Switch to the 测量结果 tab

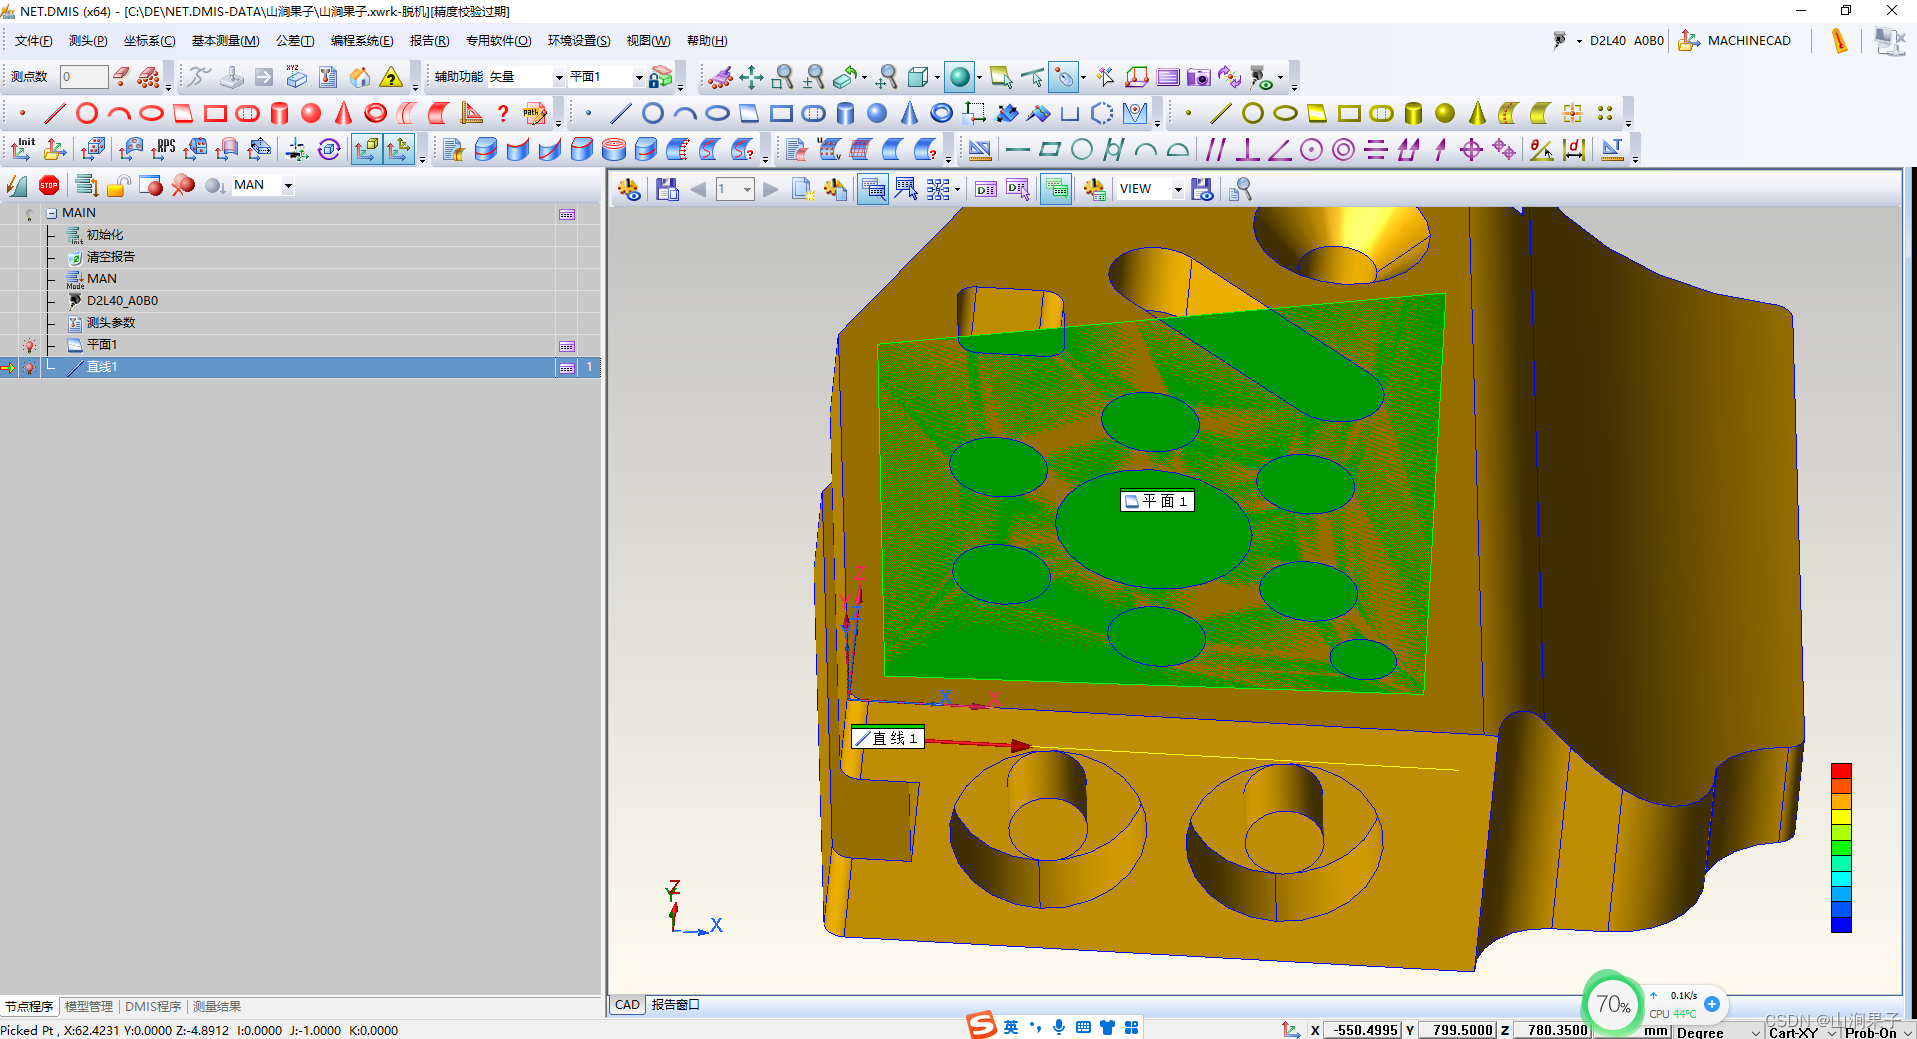pos(217,1007)
